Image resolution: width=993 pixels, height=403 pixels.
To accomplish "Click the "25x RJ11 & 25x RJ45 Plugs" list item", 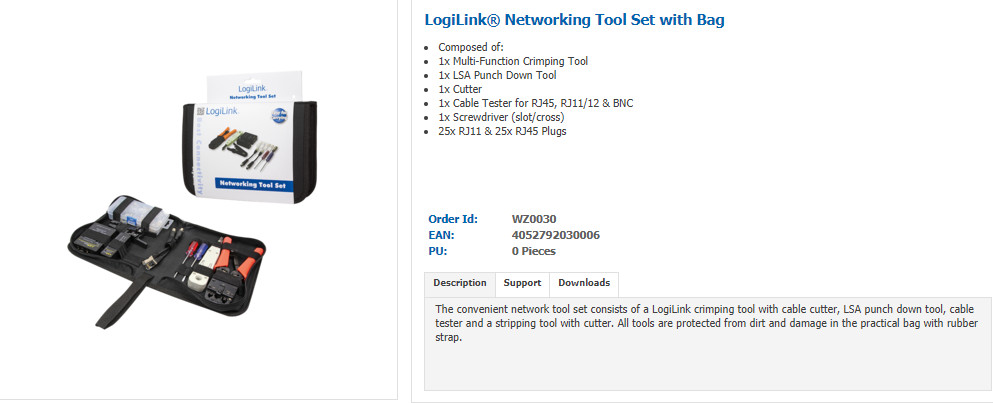I will click(502, 131).
